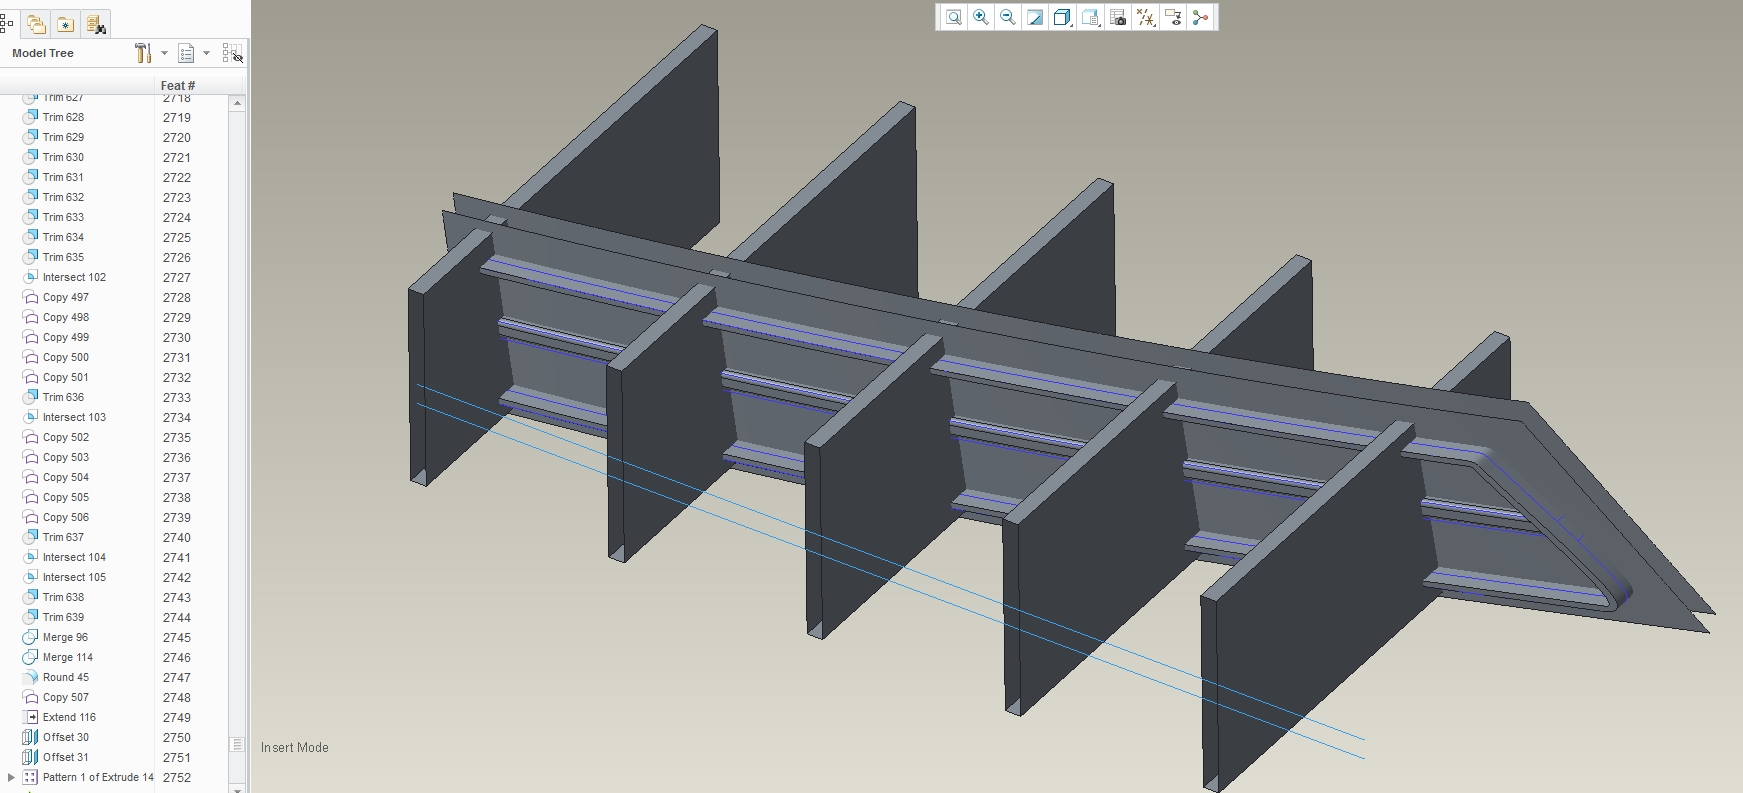Switch to the binoculars search tab

[x=95, y=24]
